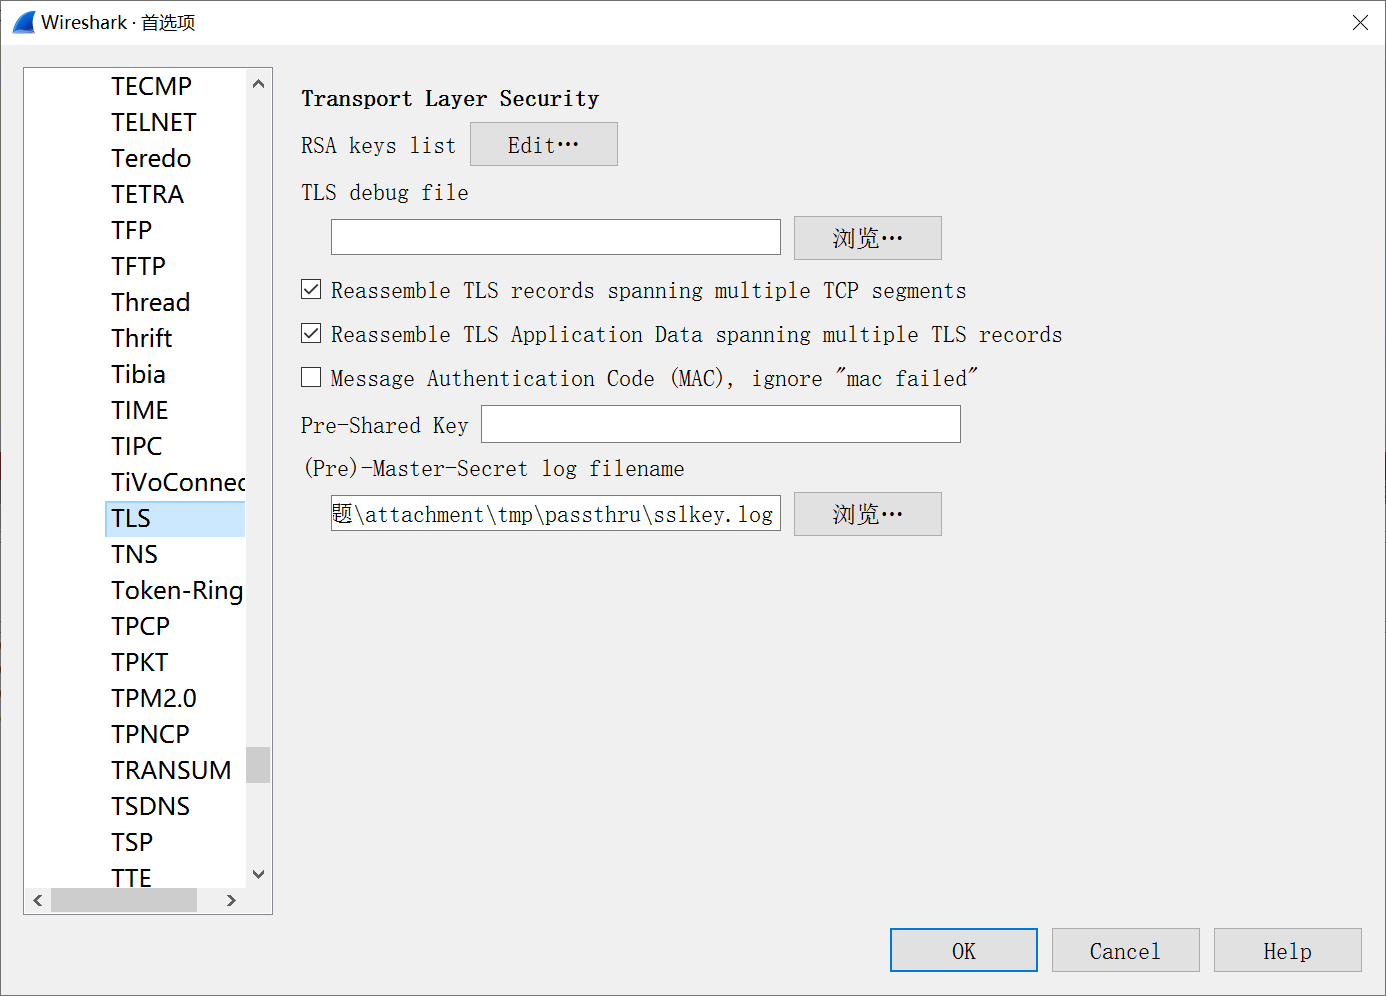Screen dimensions: 1386x996
Task: Click the horizontal scroll-right arrow
Action: point(231,900)
